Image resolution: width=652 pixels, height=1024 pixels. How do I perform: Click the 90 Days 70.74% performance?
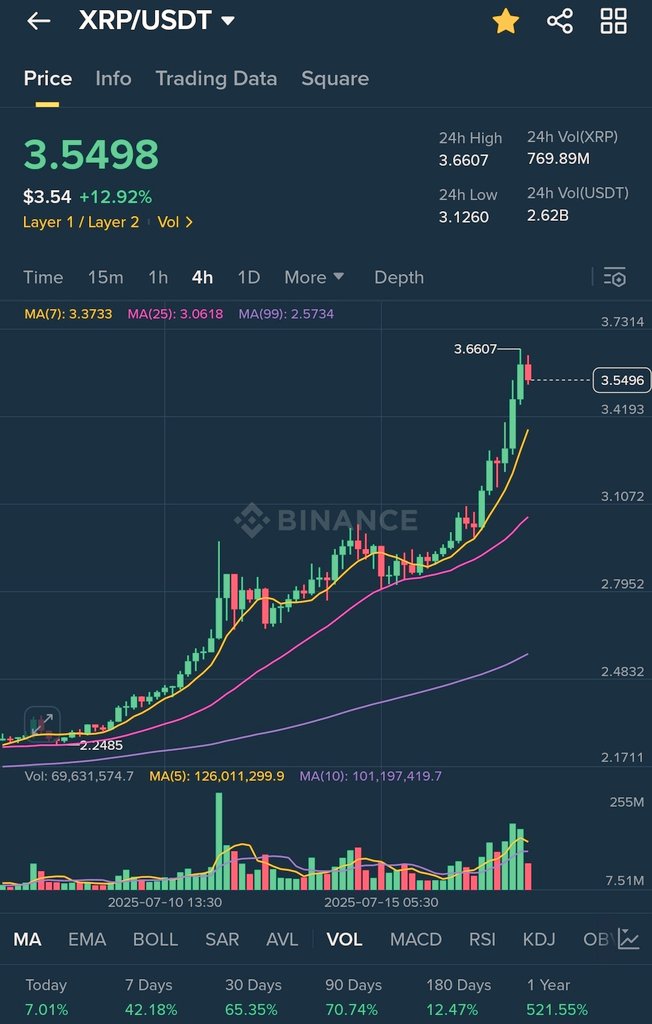coord(352,997)
